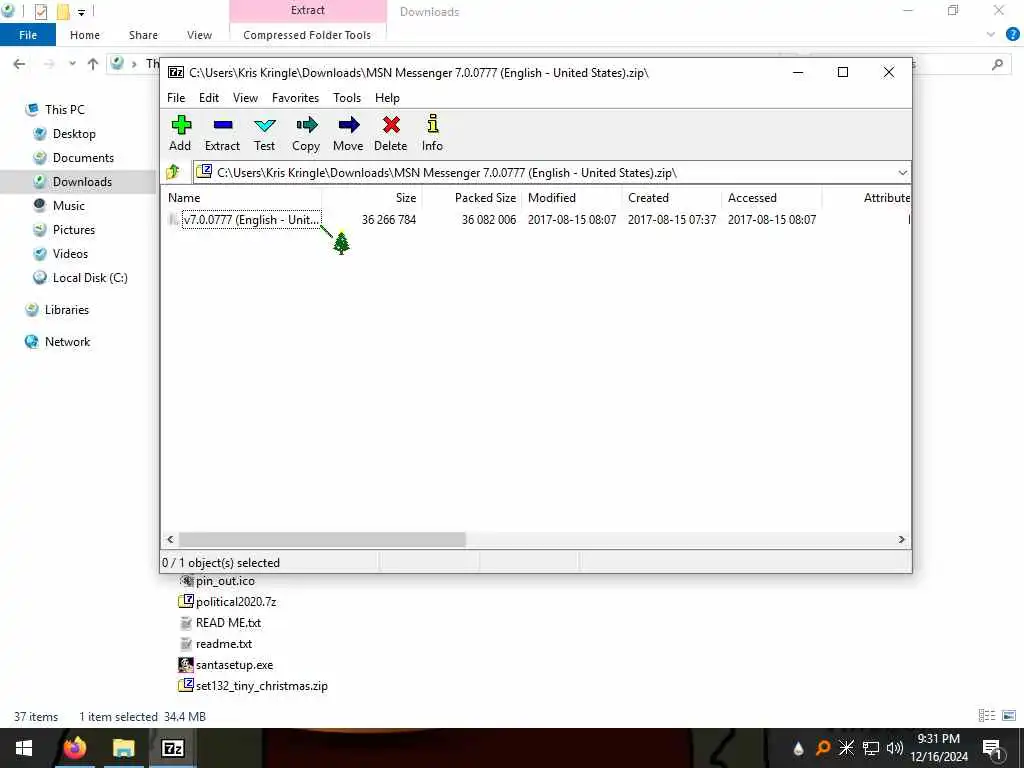Open the Tools menu
Viewport: 1024px width, 768px height.
(347, 98)
